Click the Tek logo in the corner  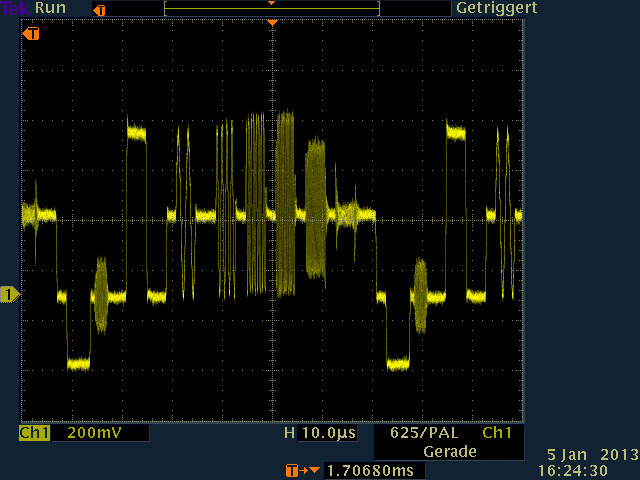point(16,8)
